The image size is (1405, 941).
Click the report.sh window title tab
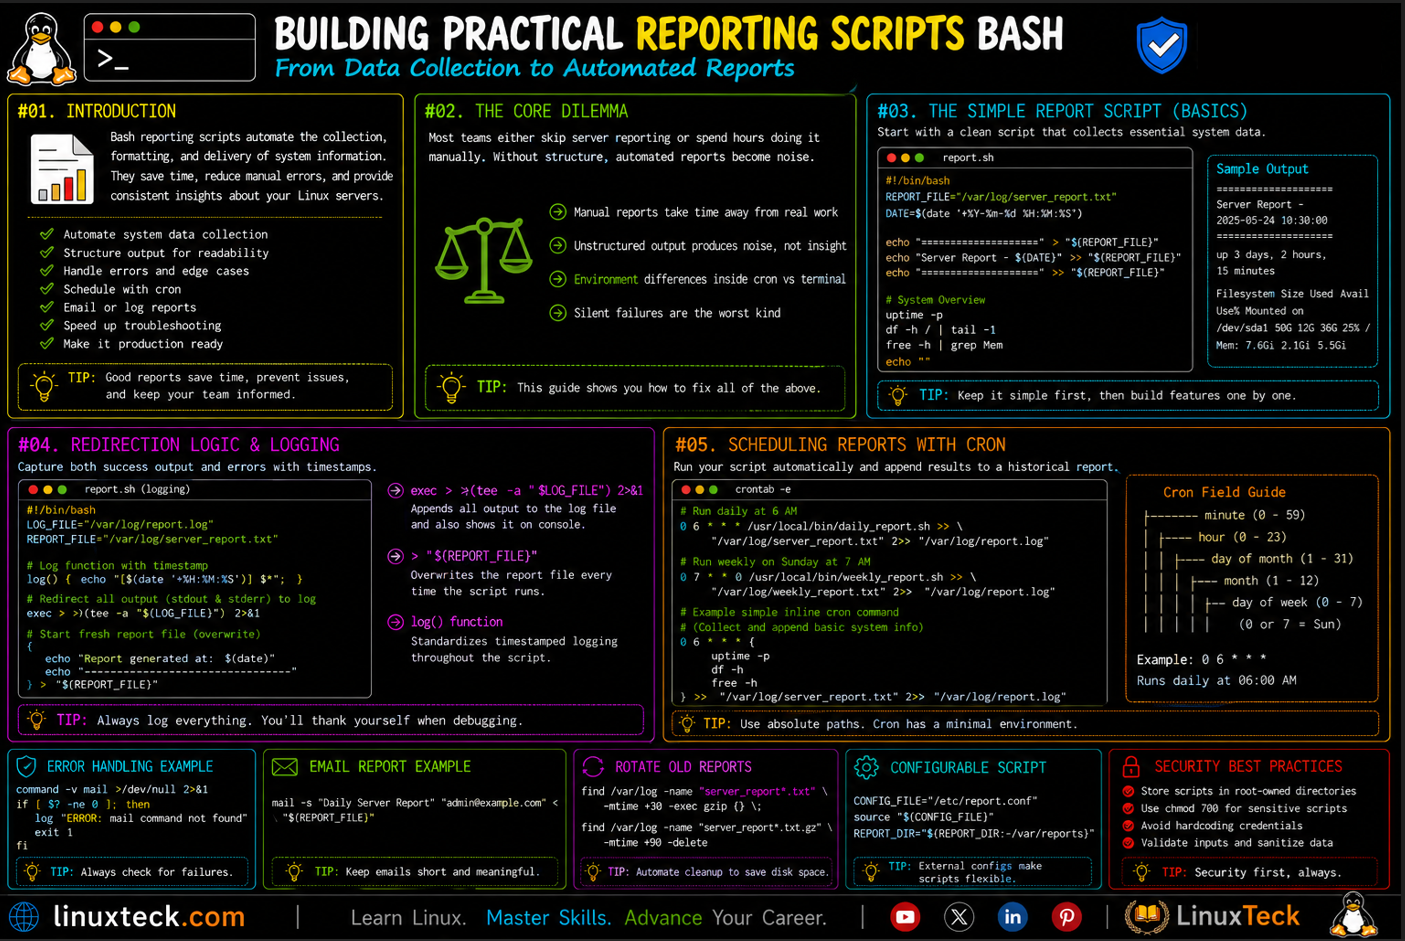968,158
